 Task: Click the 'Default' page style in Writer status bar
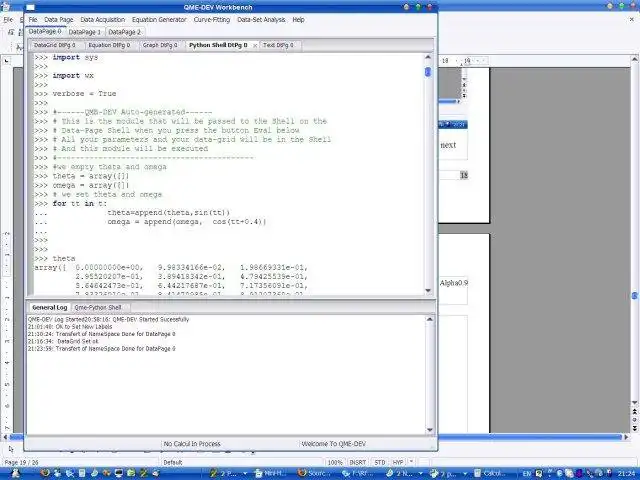coord(173,462)
